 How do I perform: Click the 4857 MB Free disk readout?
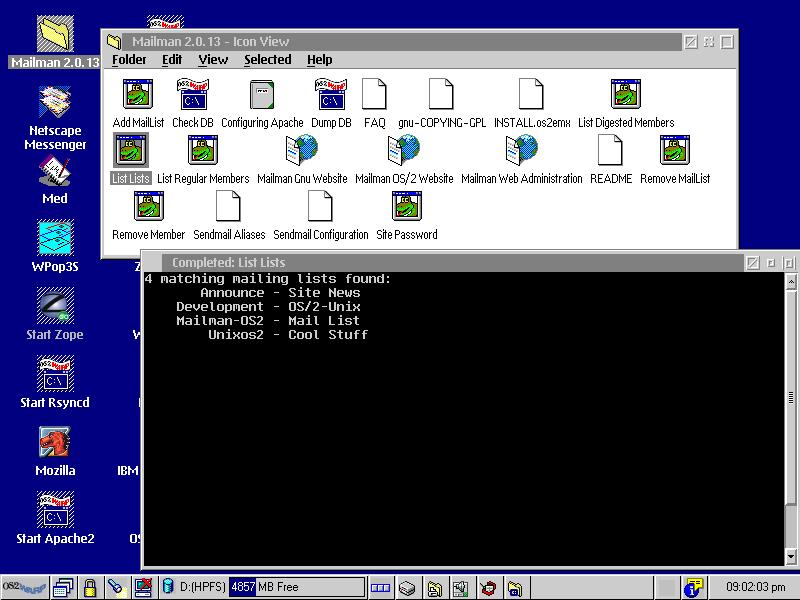(x=296, y=587)
